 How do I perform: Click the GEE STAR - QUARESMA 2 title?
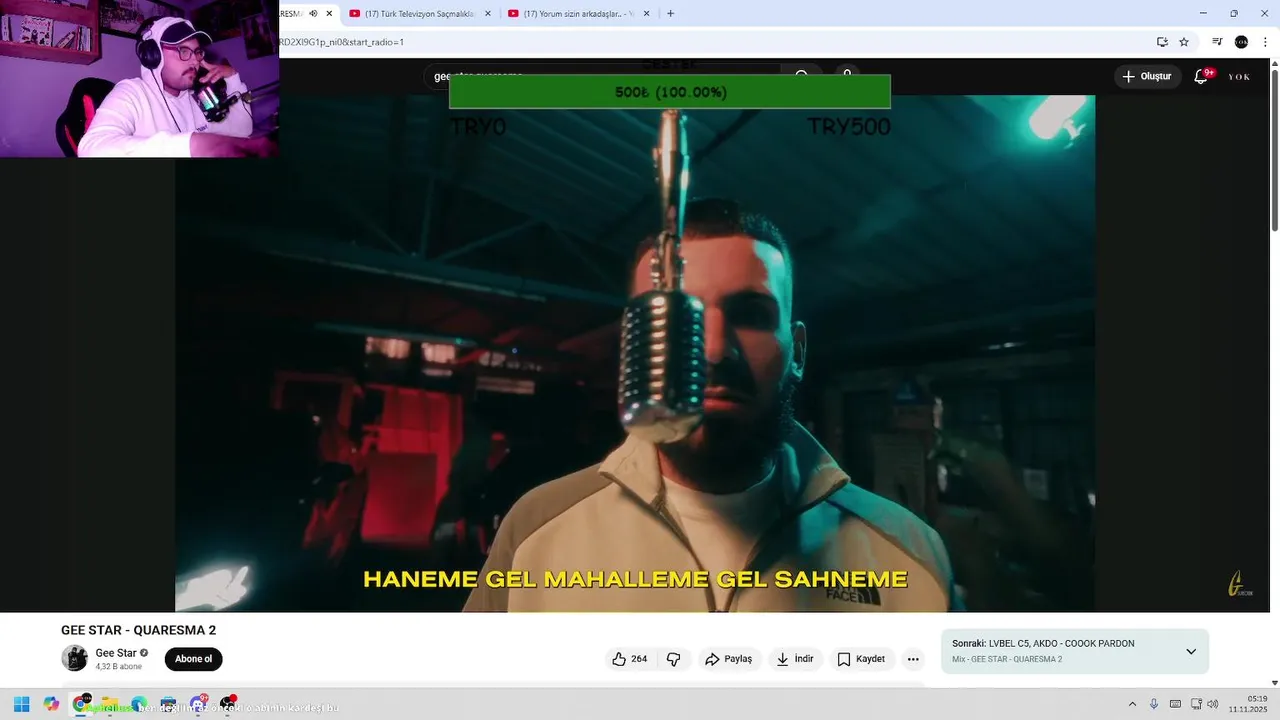[x=138, y=630]
